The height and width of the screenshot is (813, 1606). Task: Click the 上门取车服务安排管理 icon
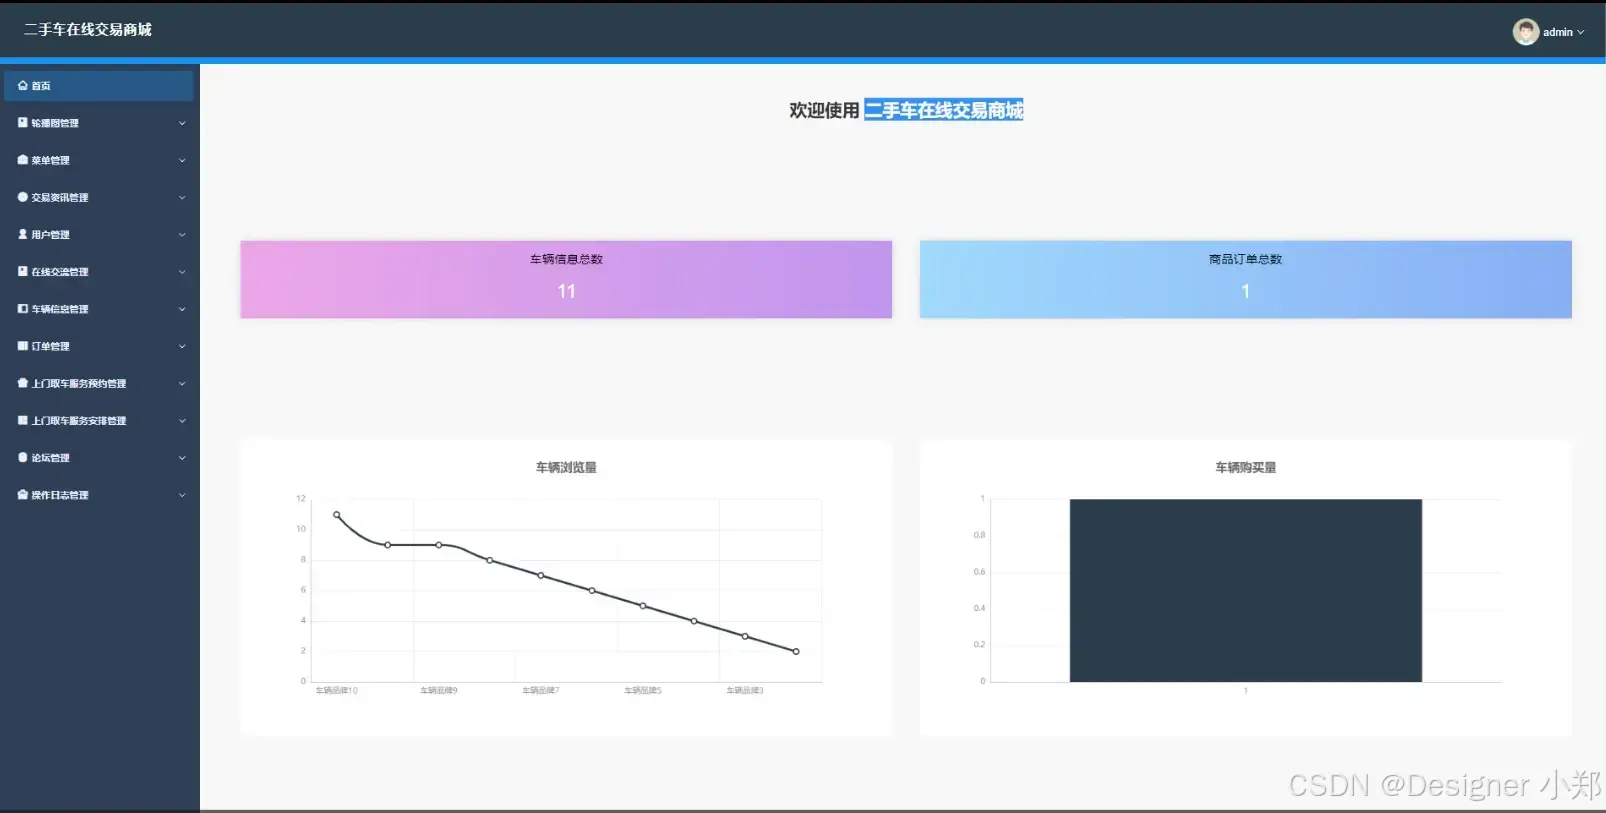tap(23, 420)
